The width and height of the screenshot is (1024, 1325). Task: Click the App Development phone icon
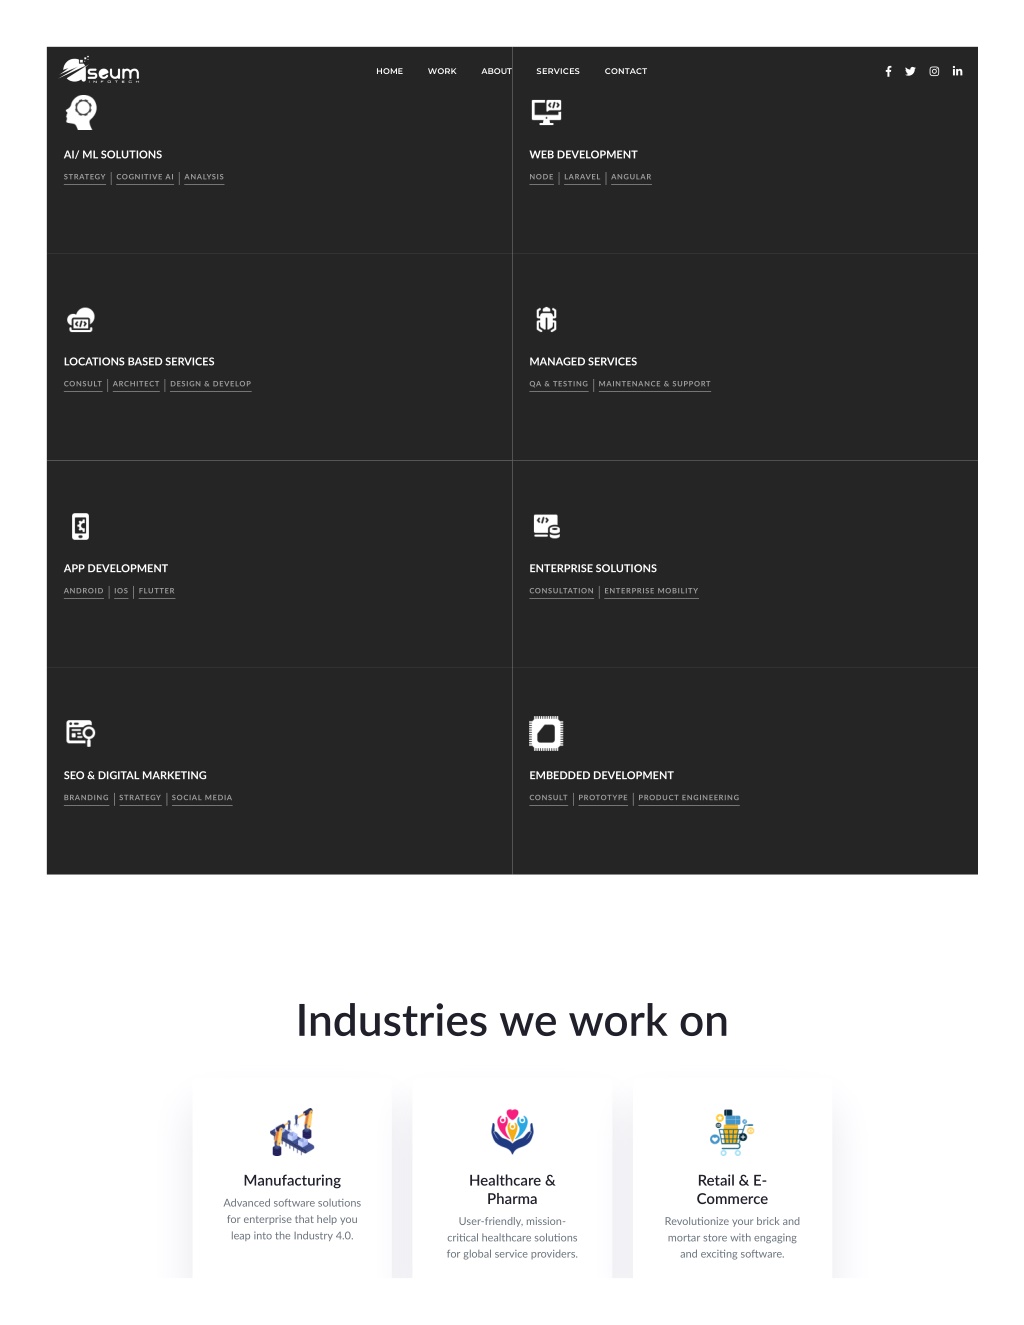(x=81, y=526)
